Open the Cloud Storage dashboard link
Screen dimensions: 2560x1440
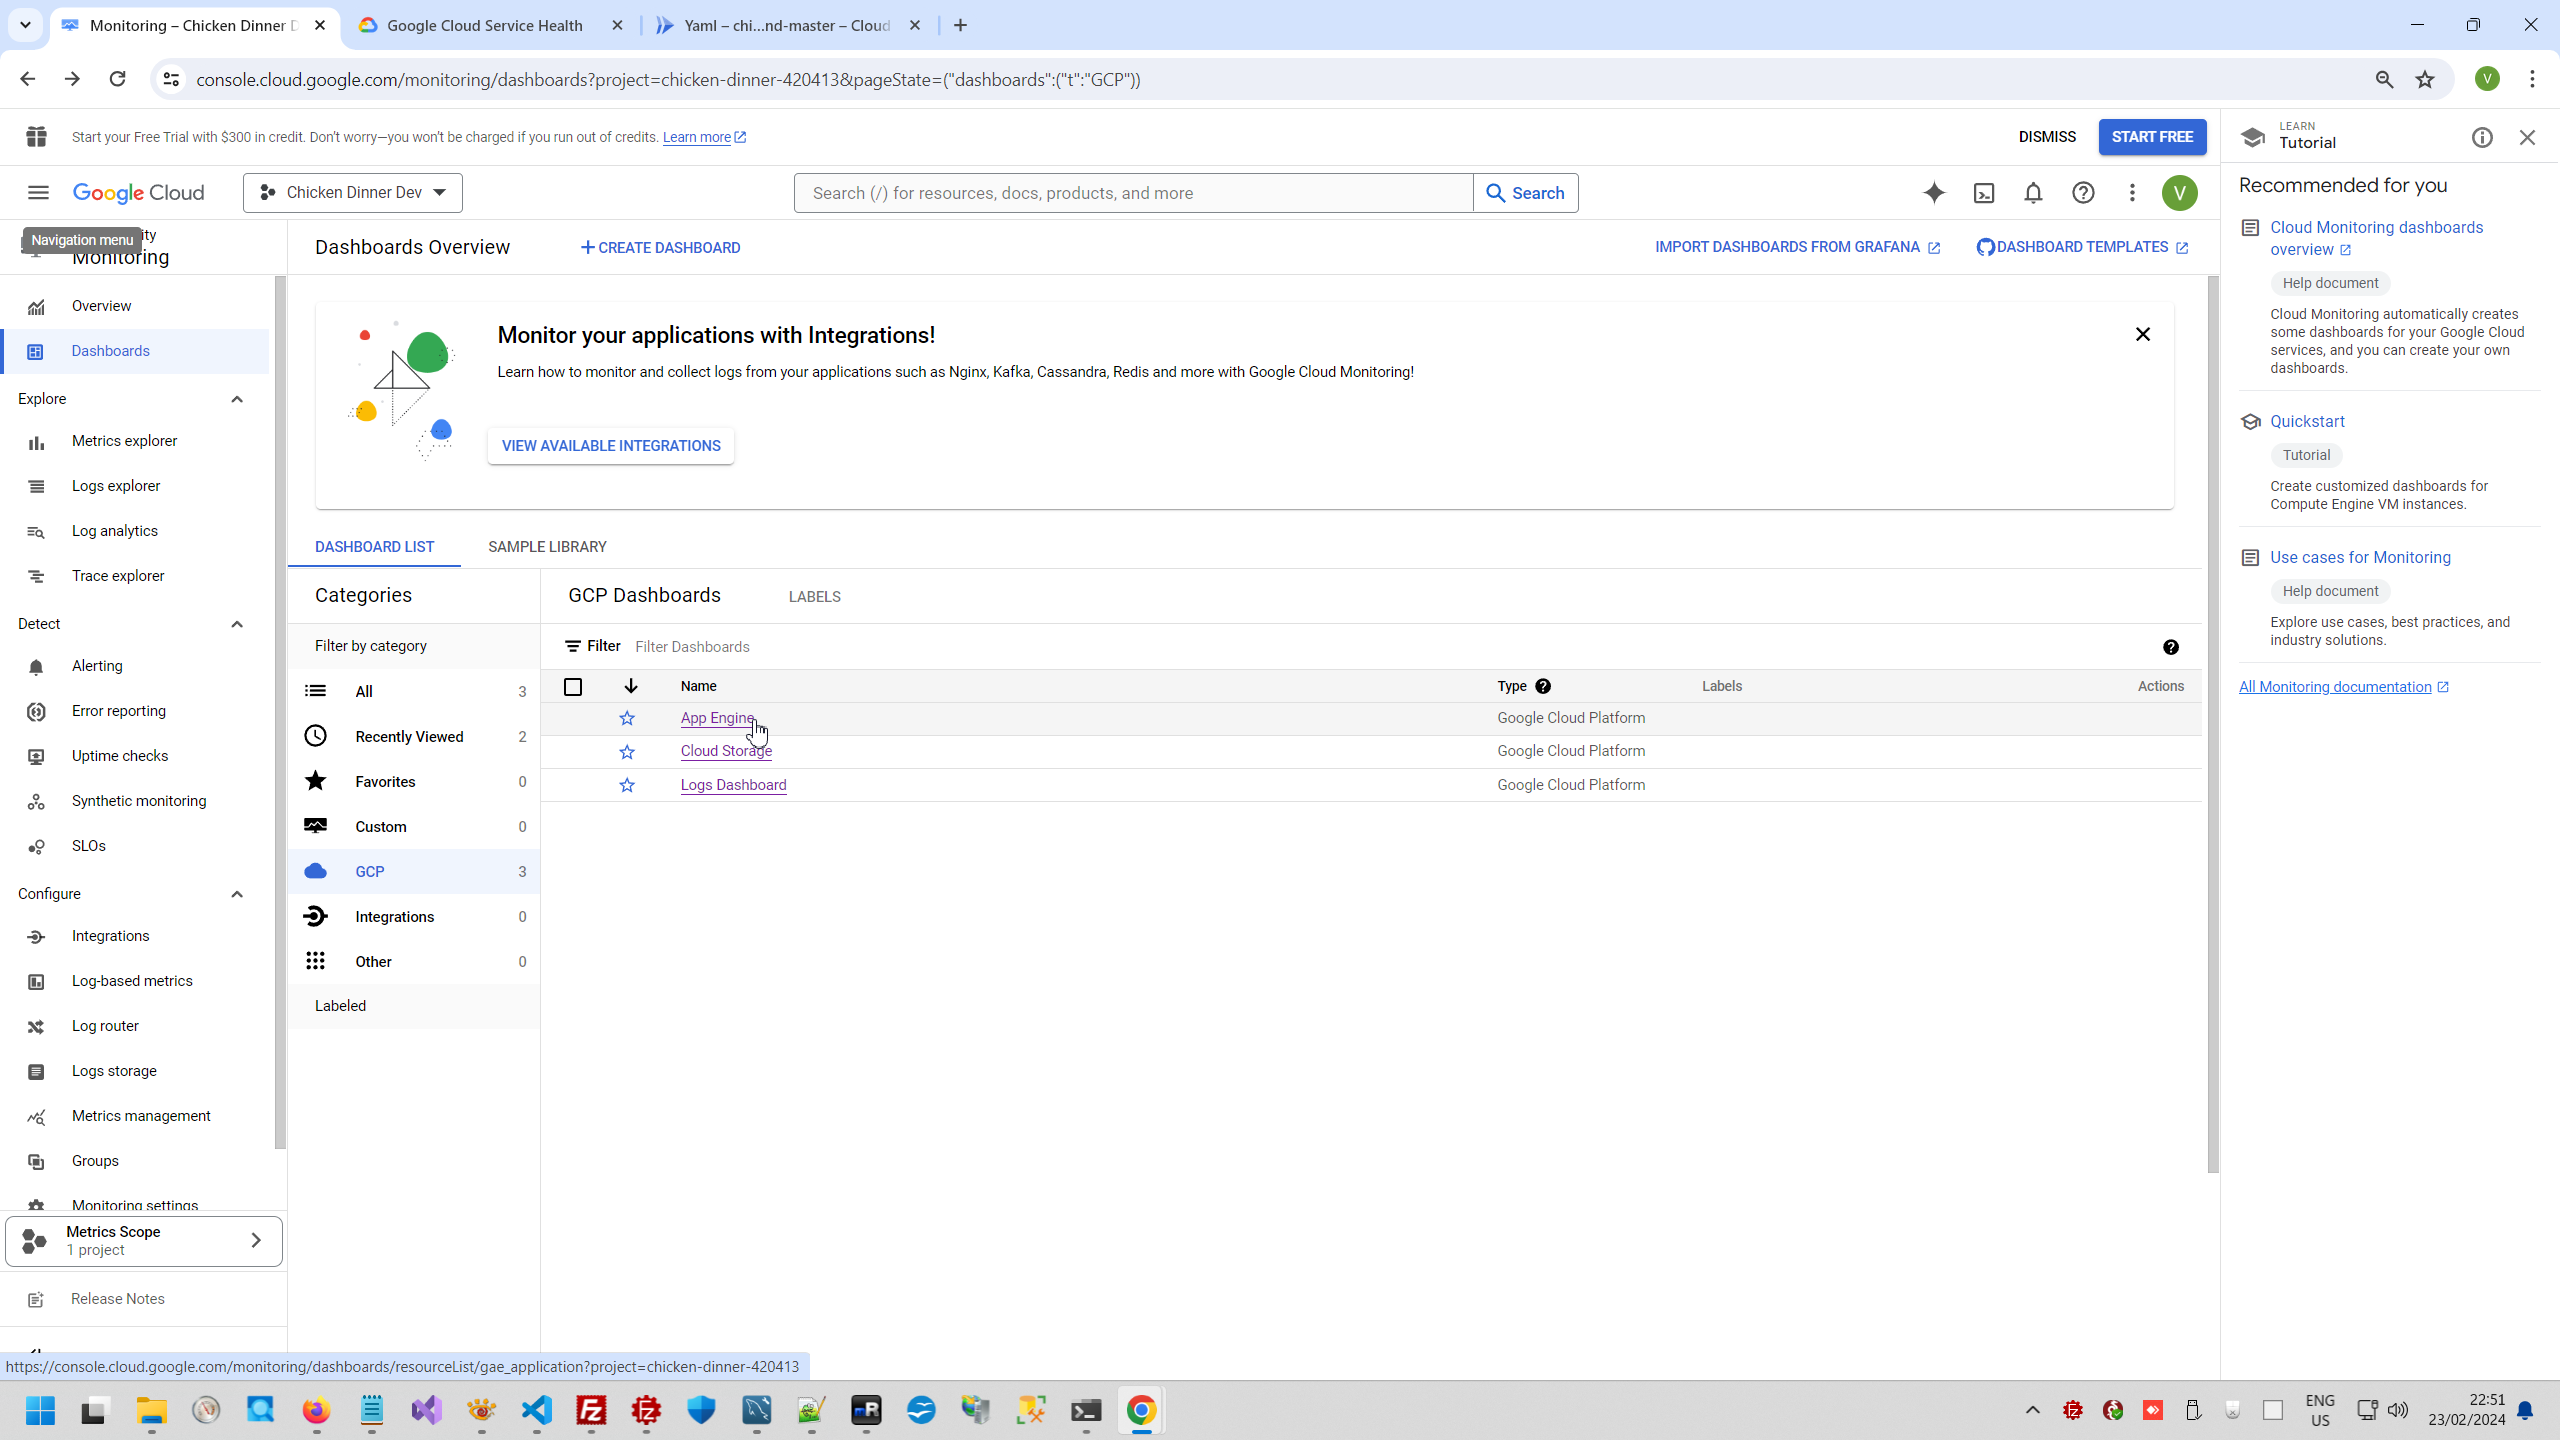[726, 751]
